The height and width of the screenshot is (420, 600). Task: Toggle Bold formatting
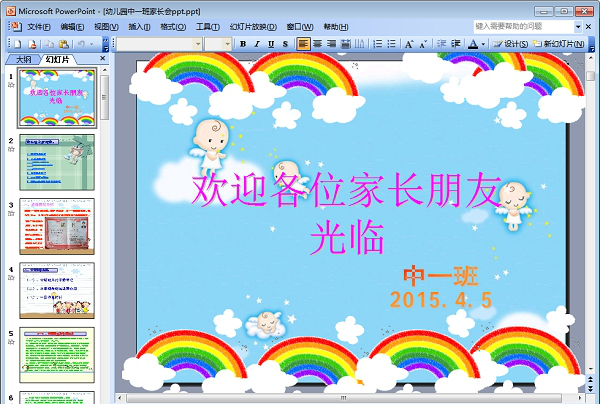(x=243, y=44)
